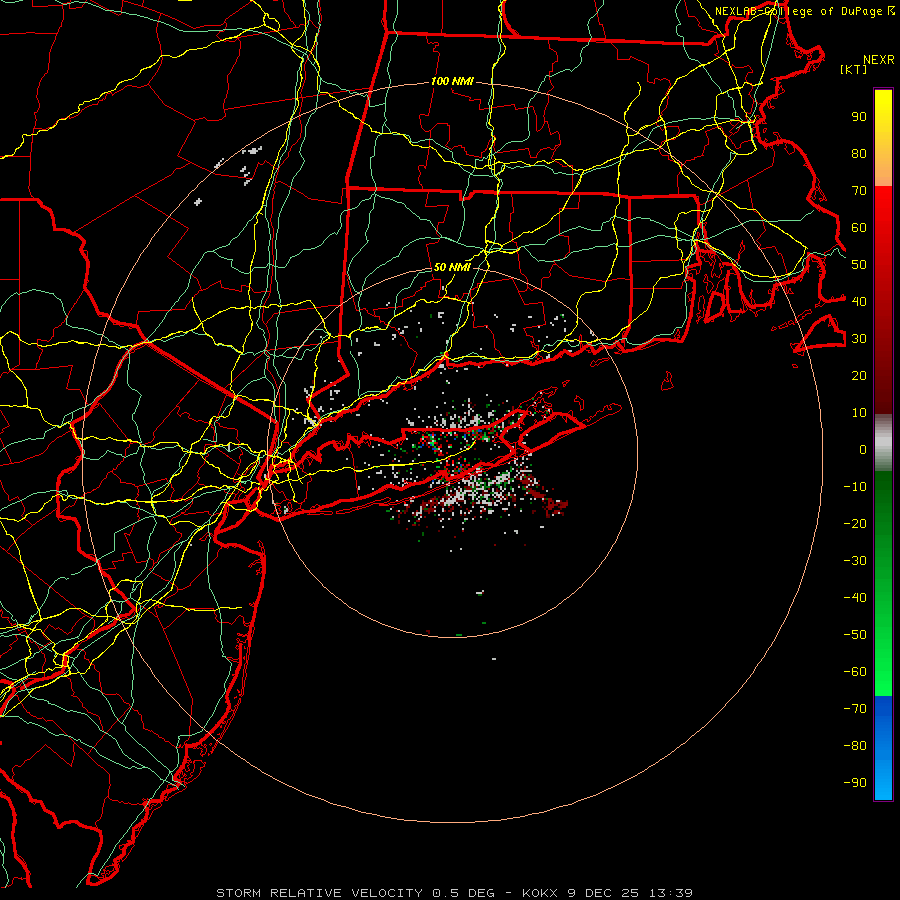Click the -80 value on the velocity scale

(855, 746)
